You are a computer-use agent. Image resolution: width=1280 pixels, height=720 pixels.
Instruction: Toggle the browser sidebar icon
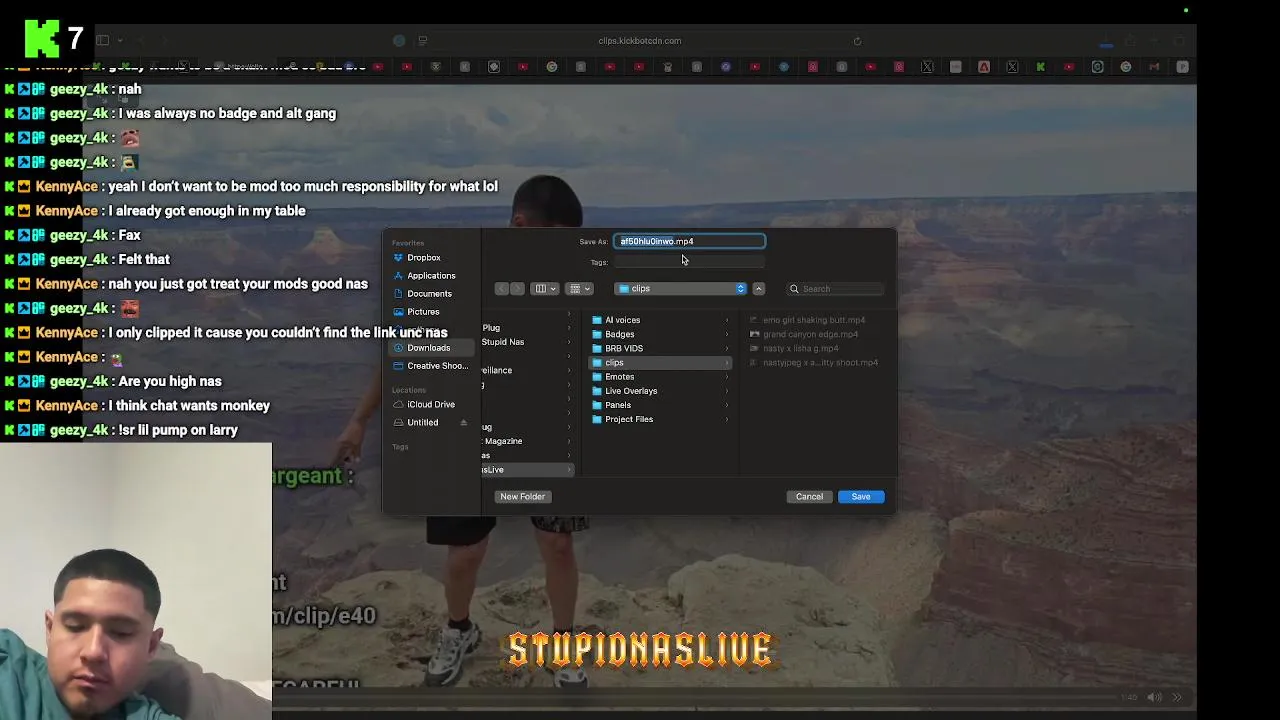(x=102, y=41)
